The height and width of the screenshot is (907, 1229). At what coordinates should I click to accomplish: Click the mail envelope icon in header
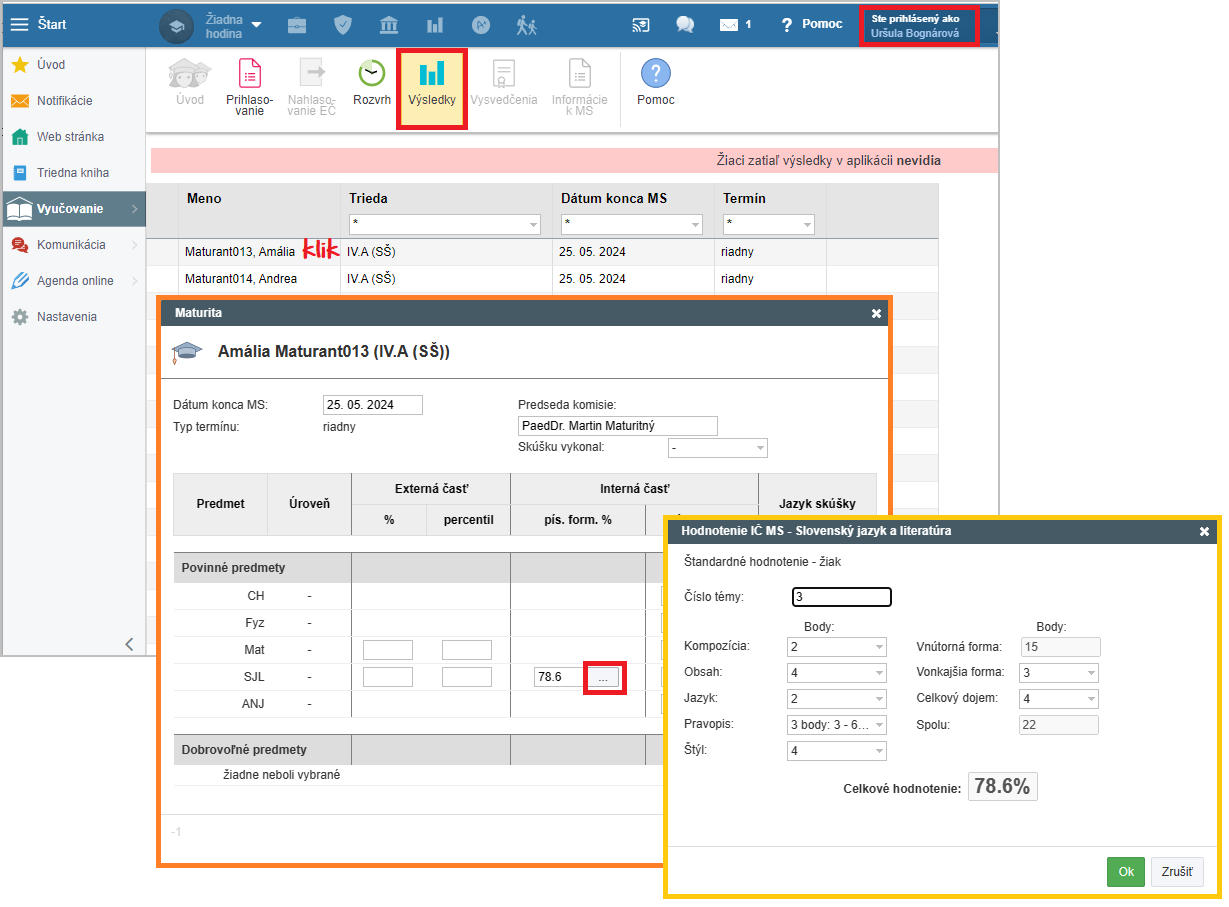pos(729,25)
